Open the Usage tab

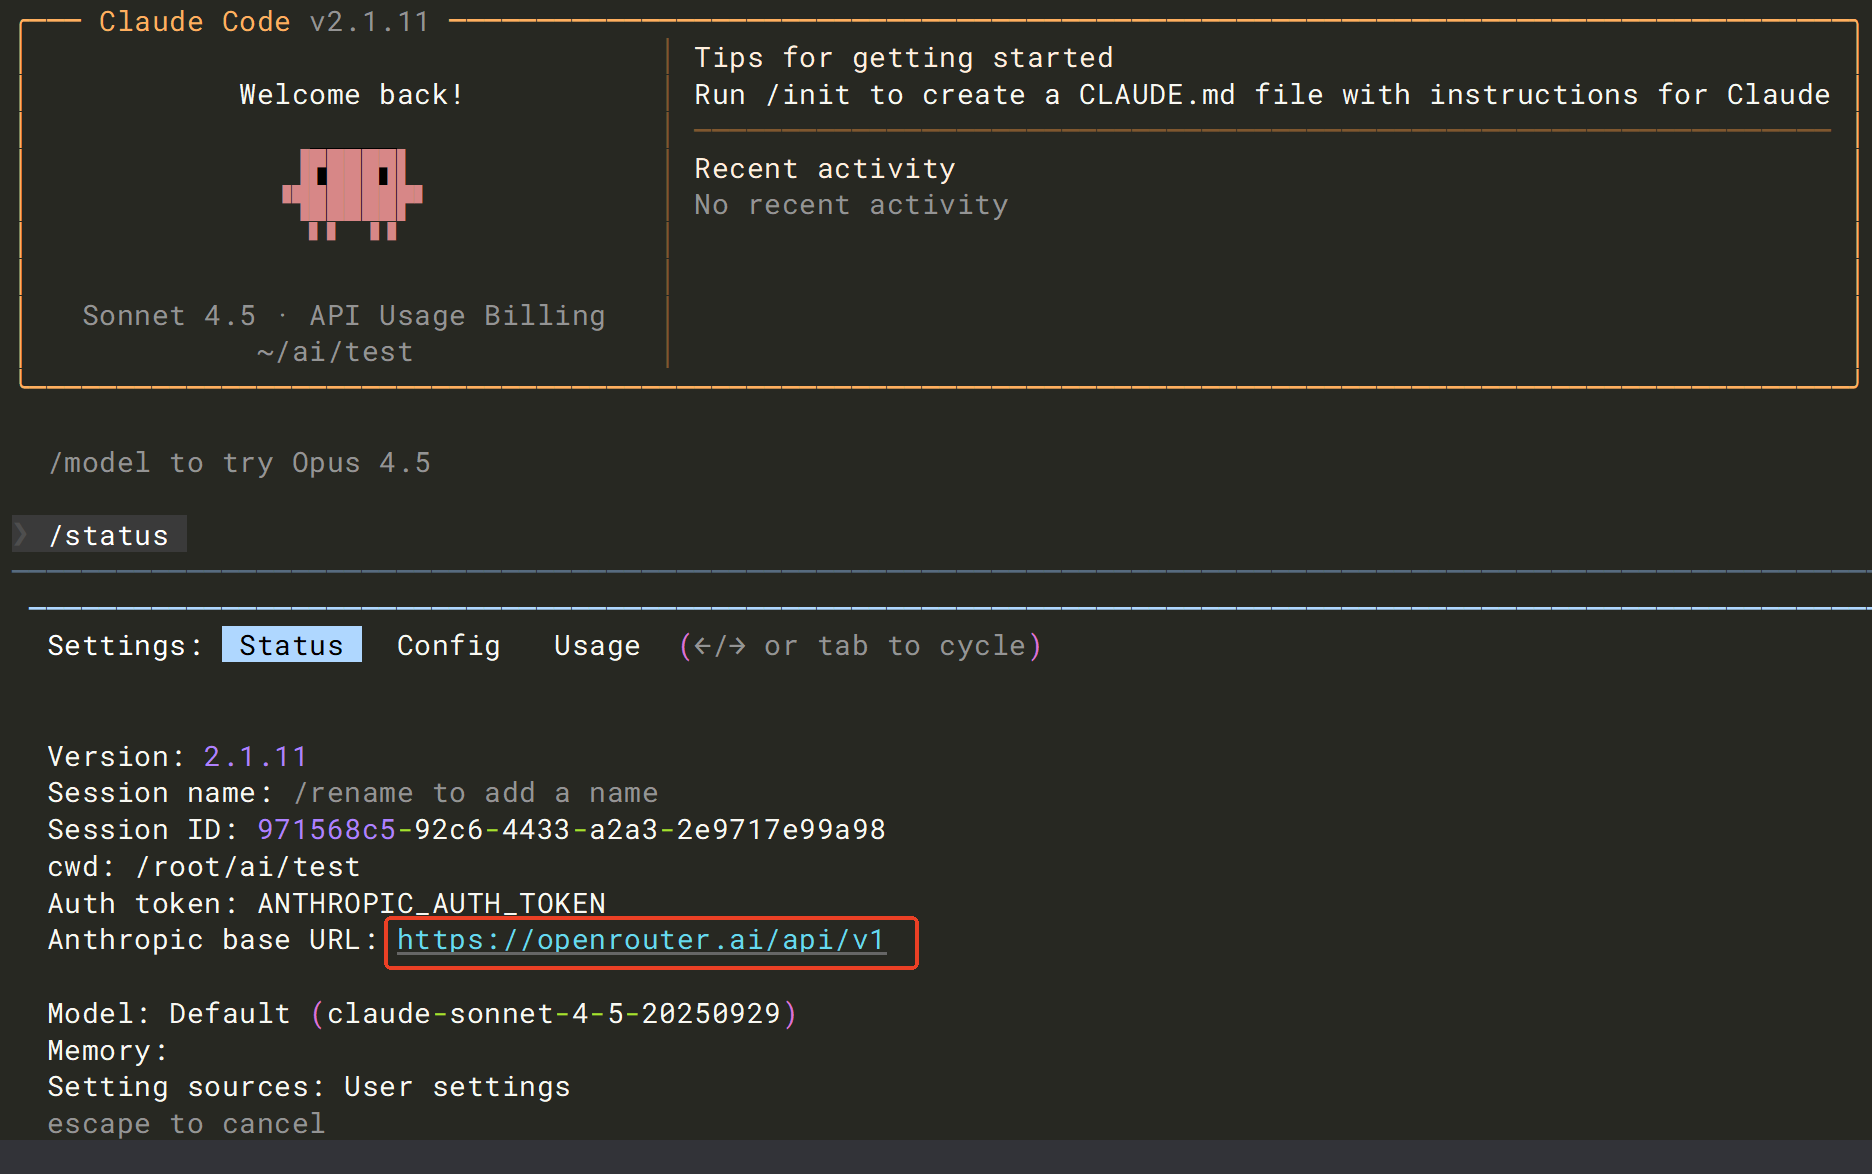[x=597, y=646]
